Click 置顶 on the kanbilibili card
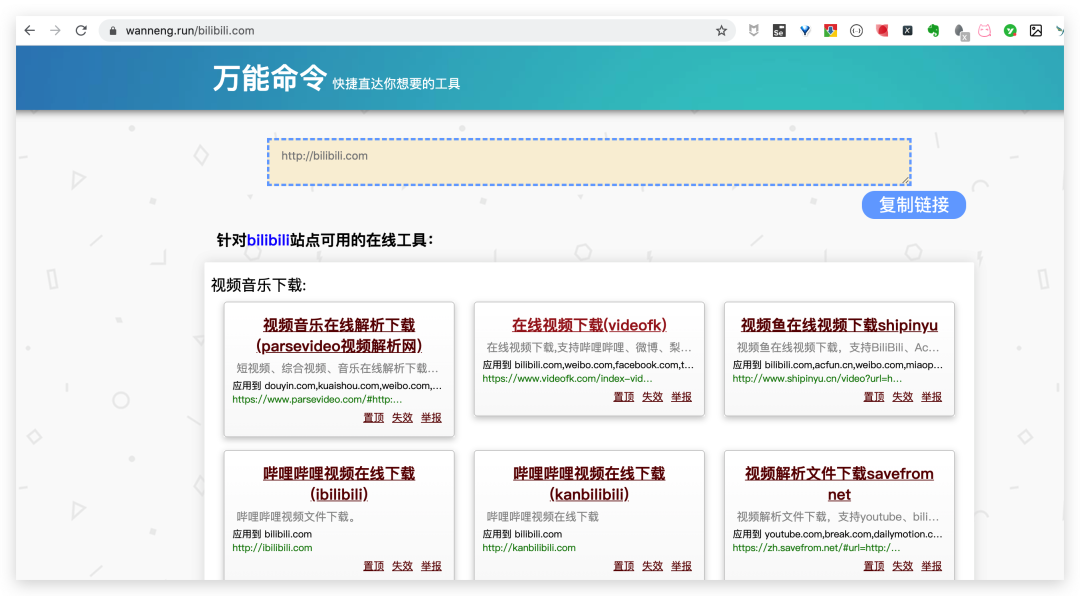Image resolution: width=1080 pixels, height=596 pixels. (623, 566)
